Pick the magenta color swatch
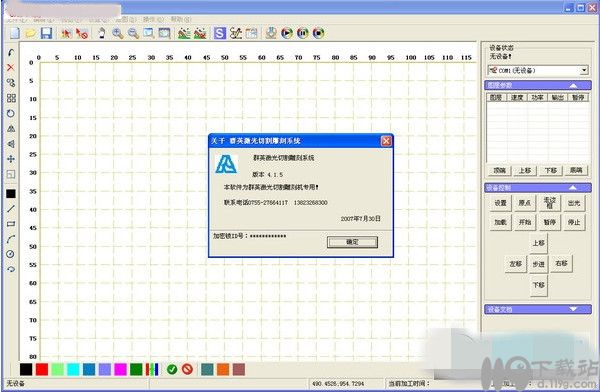 point(120,369)
